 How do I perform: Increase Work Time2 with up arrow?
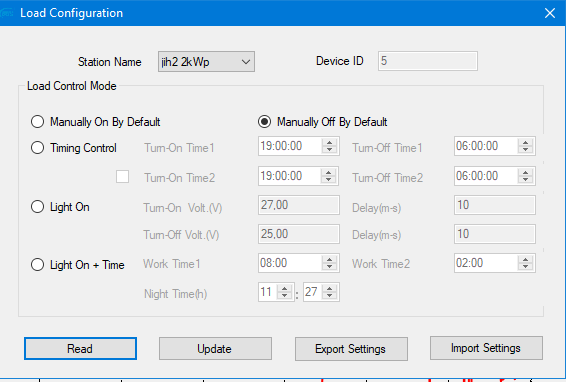[526, 259]
